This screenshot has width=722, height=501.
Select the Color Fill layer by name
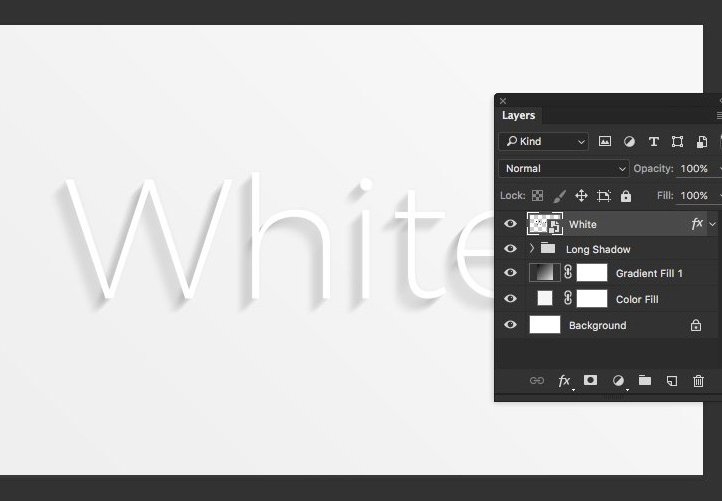tap(637, 299)
